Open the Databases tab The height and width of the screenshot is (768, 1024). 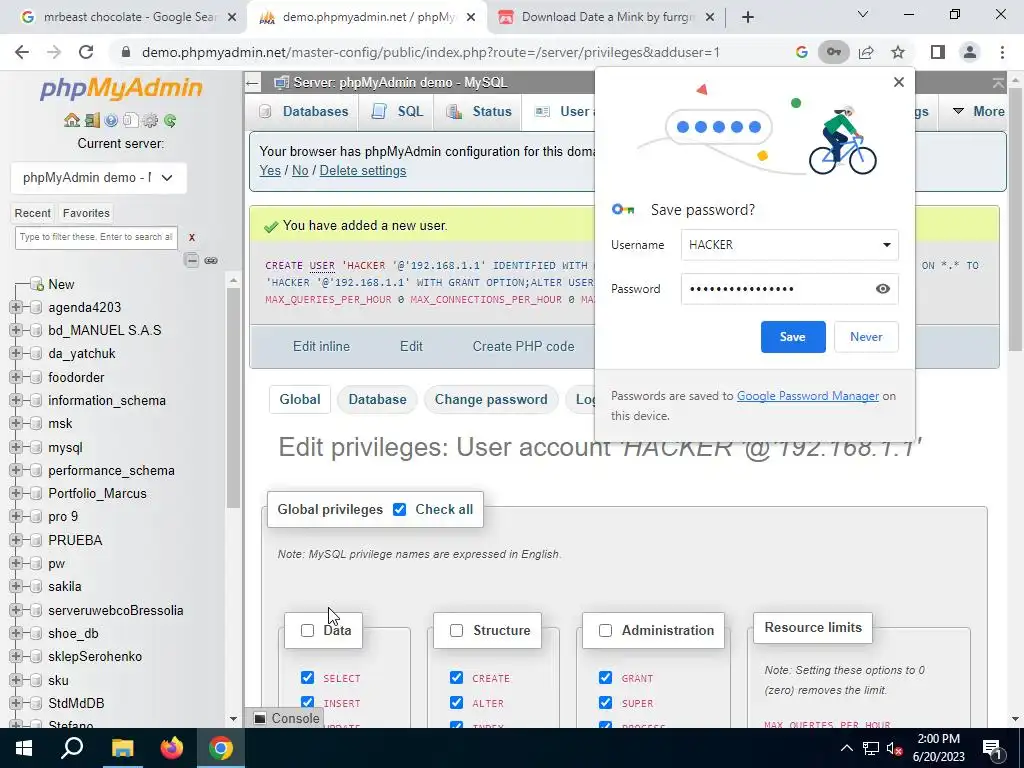click(304, 111)
